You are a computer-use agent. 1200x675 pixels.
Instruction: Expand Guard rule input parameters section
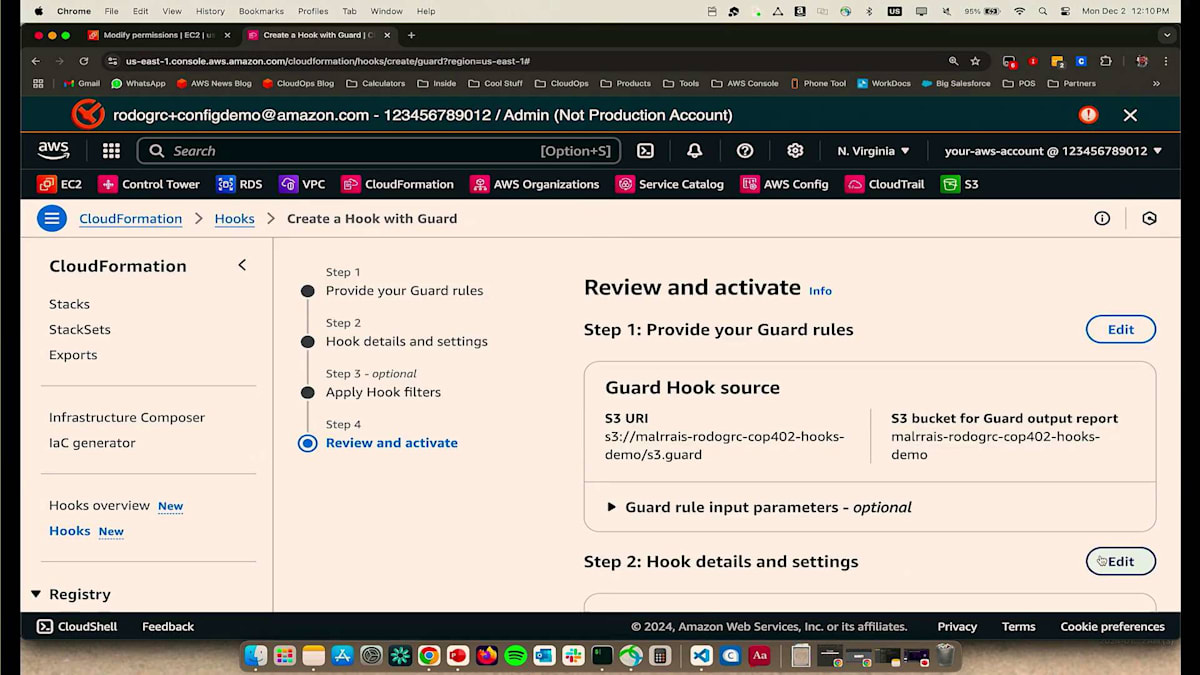760,507
